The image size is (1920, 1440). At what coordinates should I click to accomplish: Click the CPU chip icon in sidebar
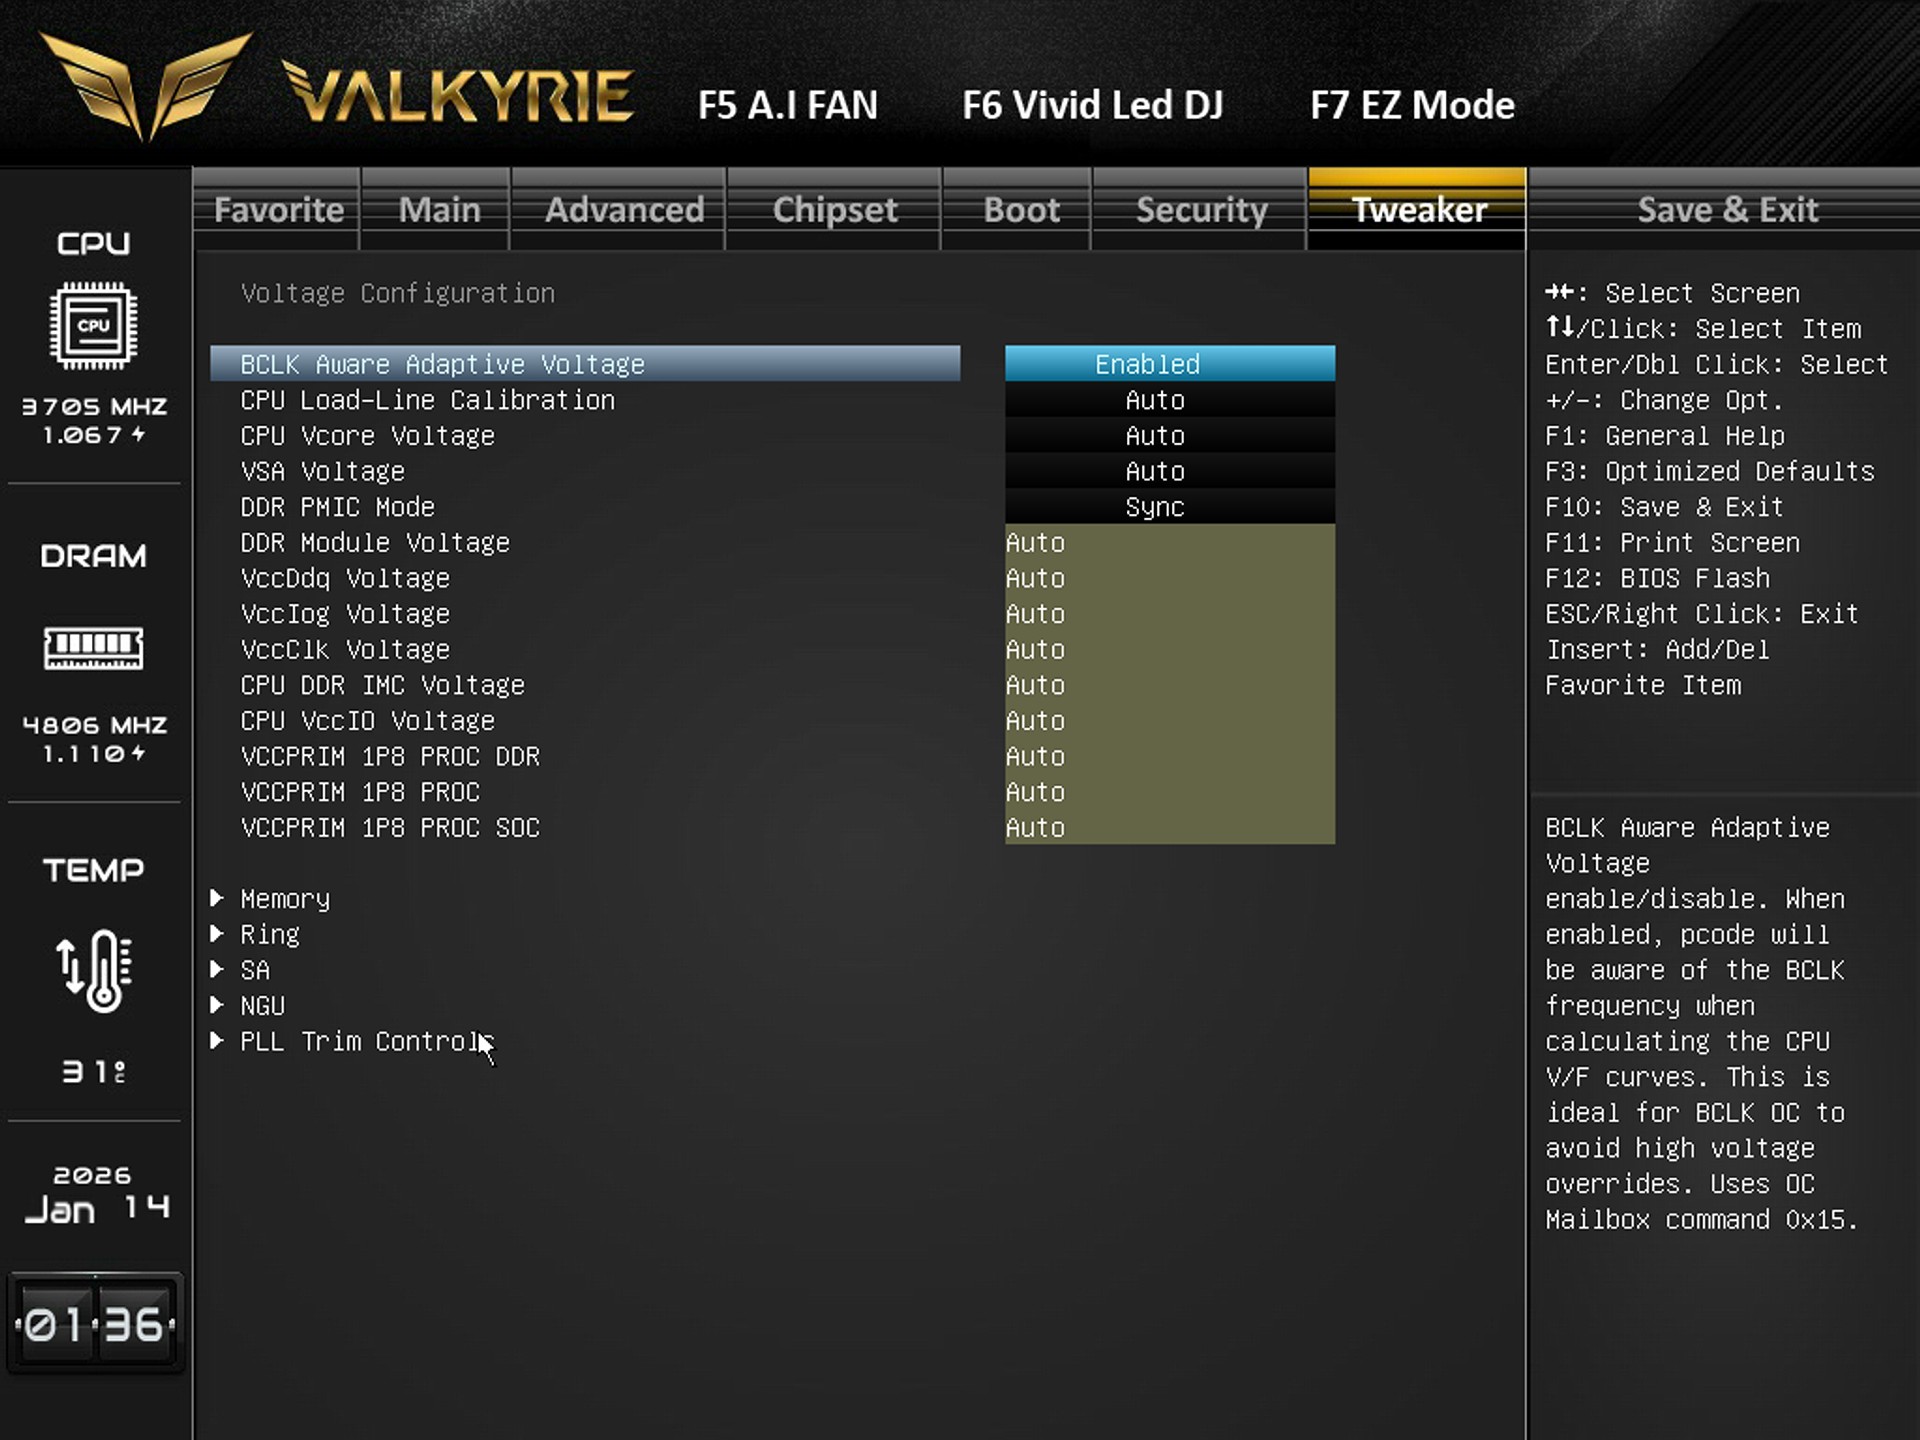click(x=93, y=325)
